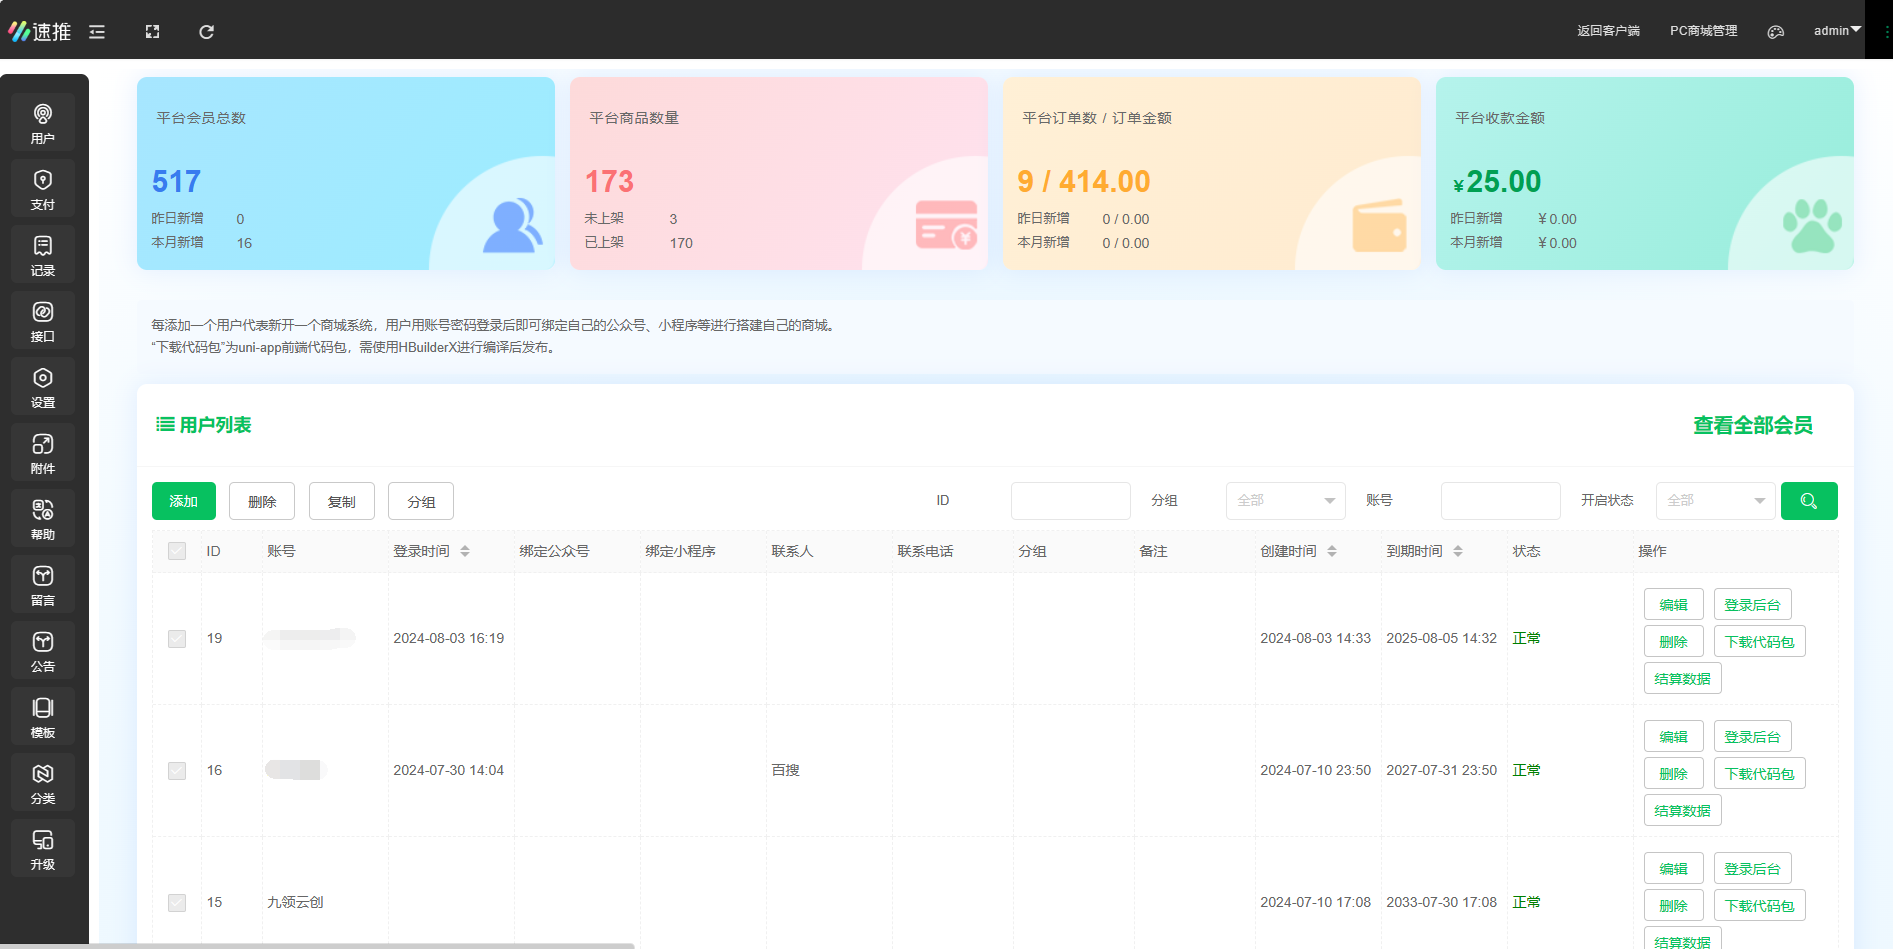This screenshot has width=1893, height=949.
Task: Click the green 添加 button
Action: 184,501
